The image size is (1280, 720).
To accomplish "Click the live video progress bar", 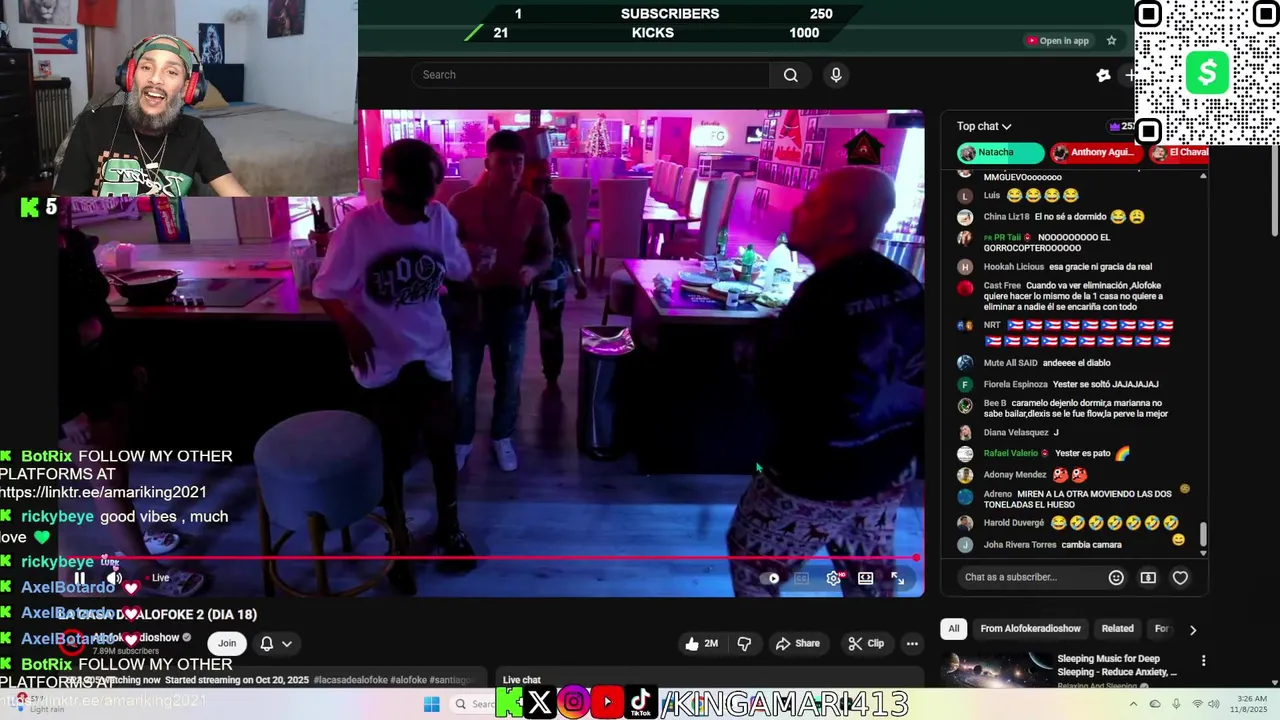I will pos(490,558).
